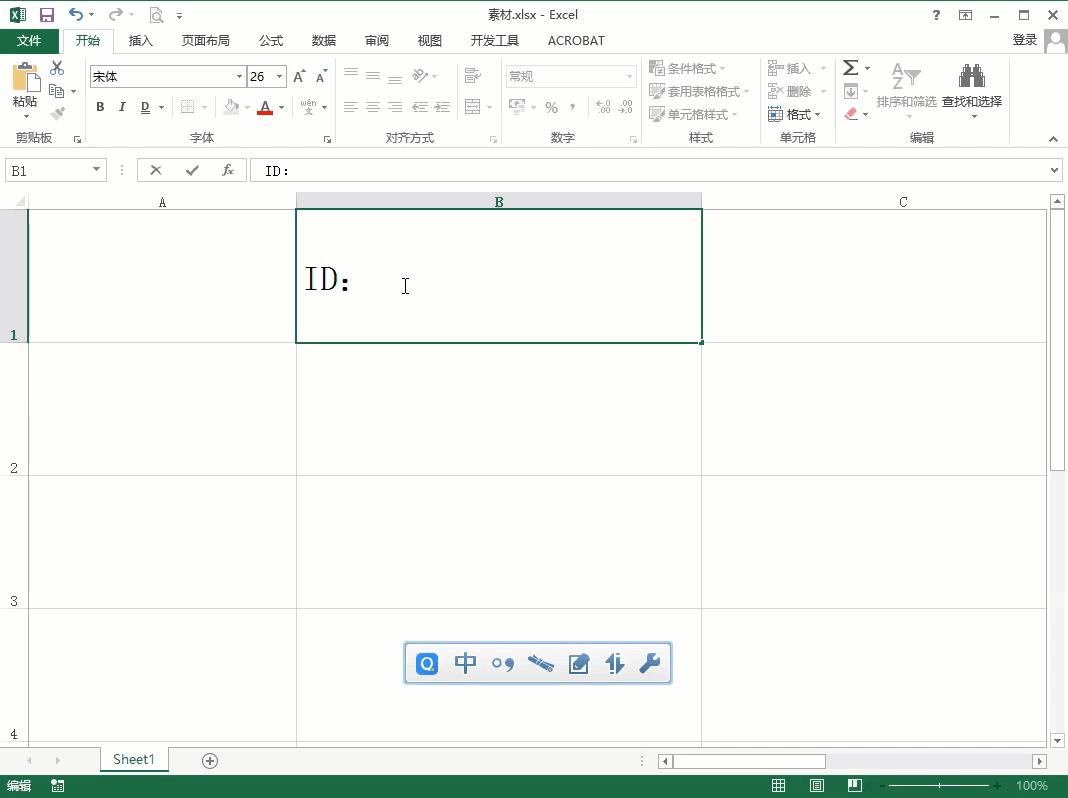Apply the percent style icon

point(552,107)
